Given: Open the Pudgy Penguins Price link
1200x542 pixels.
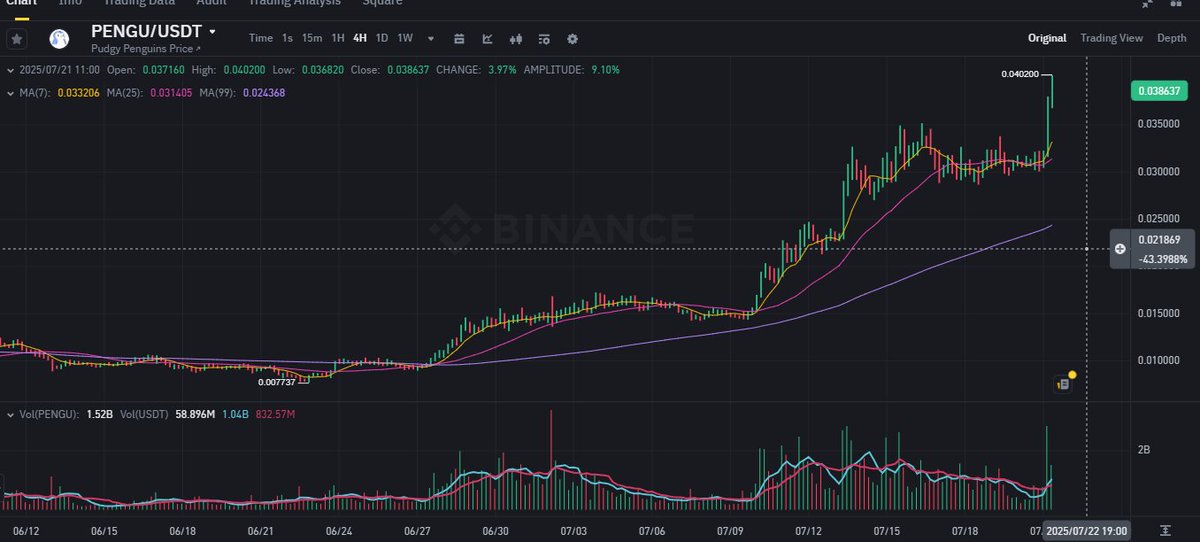Looking at the screenshot, I should [x=145, y=48].
